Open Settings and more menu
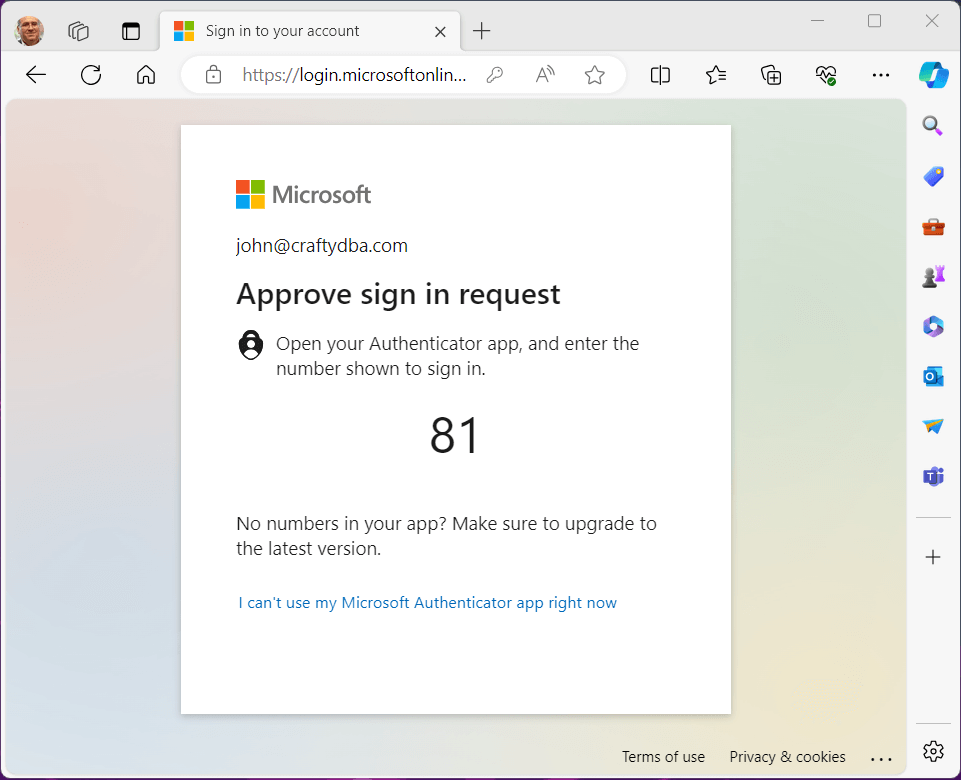 click(x=881, y=75)
